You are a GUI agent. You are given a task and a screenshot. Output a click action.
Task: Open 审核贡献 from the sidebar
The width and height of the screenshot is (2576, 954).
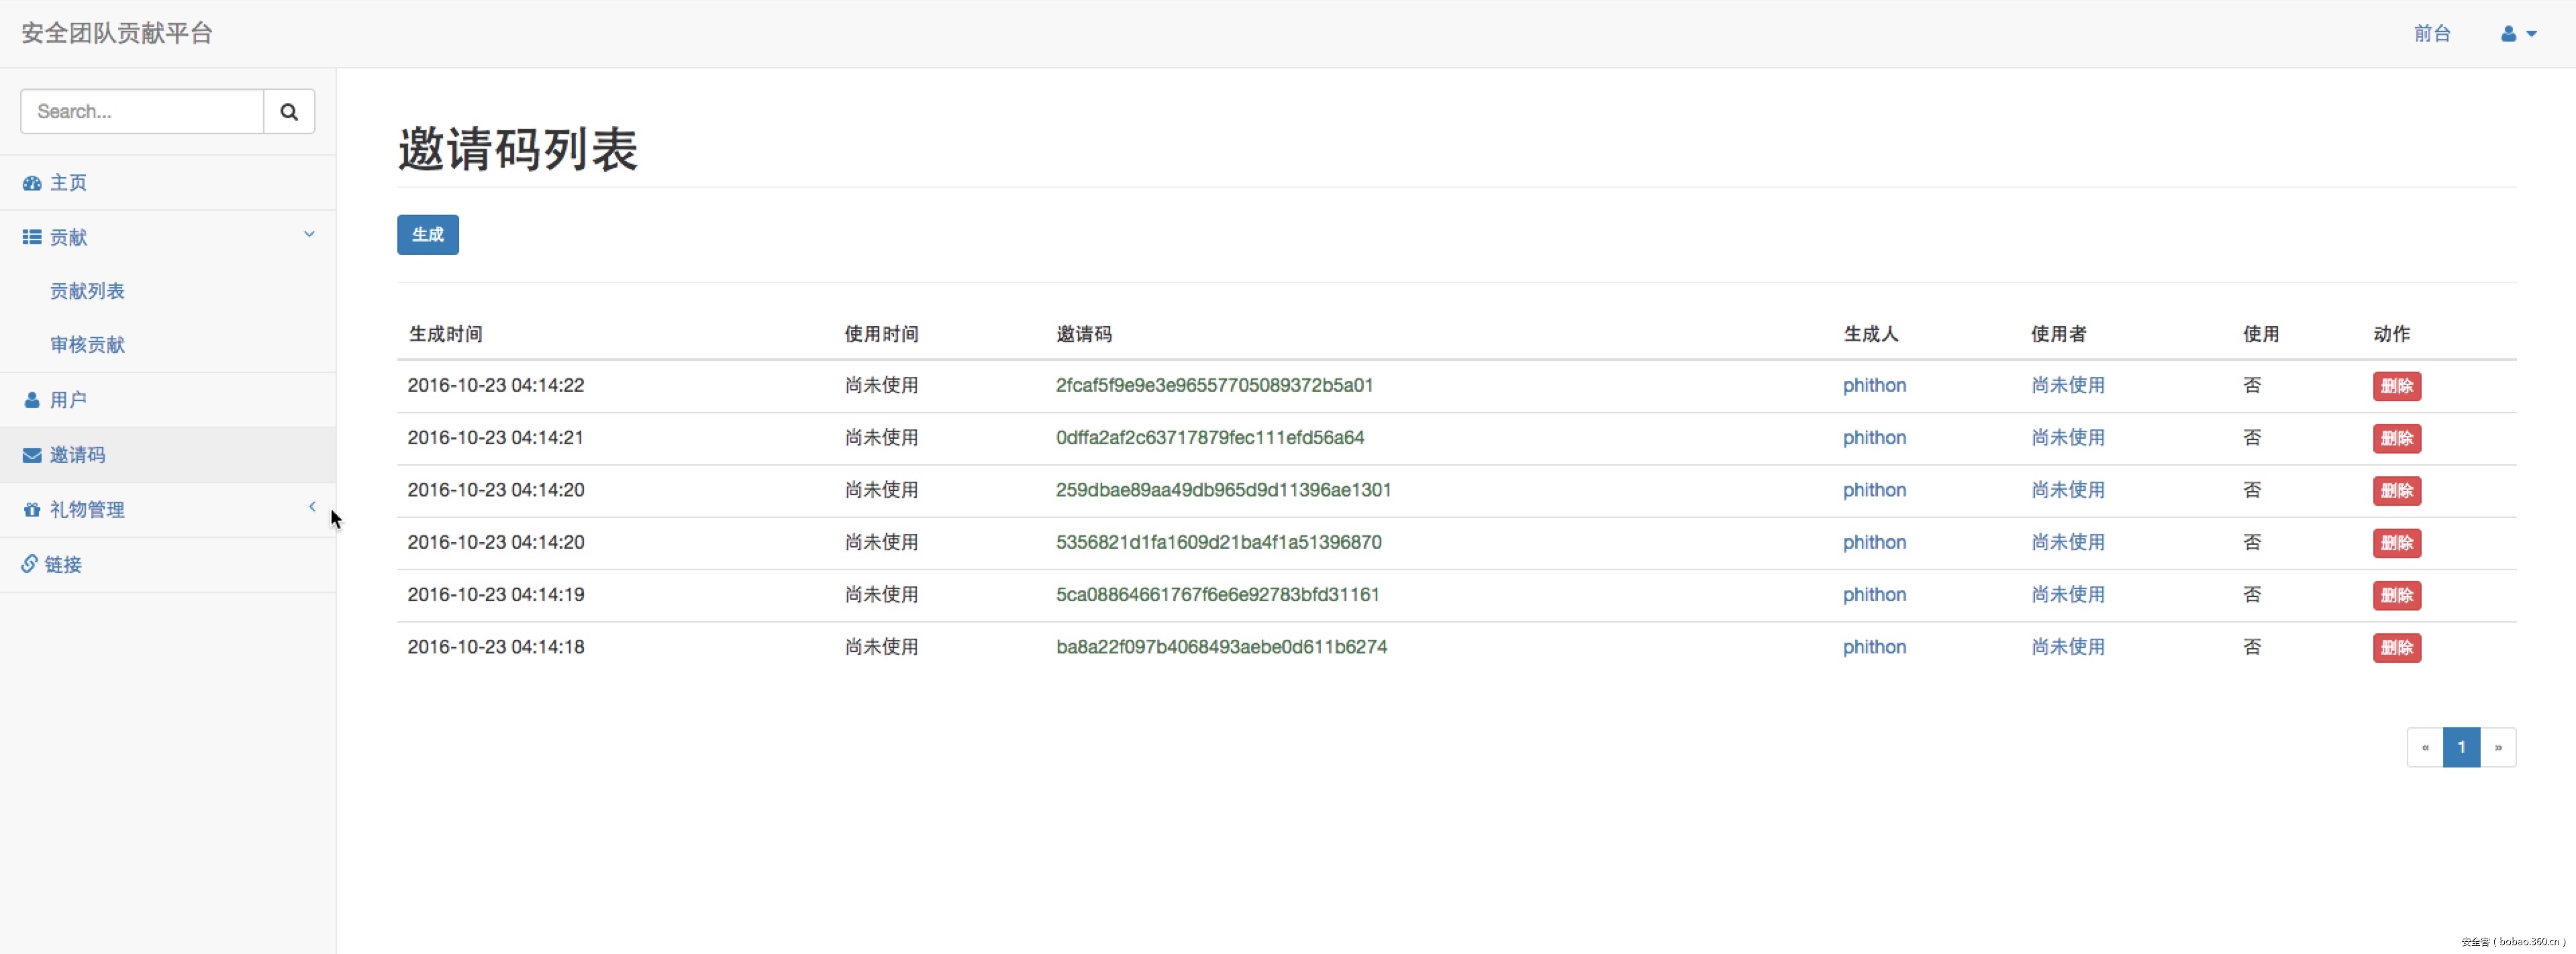click(x=88, y=344)
